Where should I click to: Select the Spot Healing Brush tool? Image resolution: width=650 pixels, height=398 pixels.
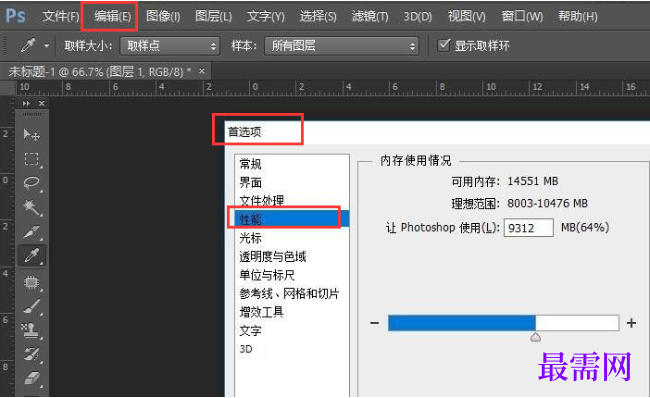(x=32, y=282)
